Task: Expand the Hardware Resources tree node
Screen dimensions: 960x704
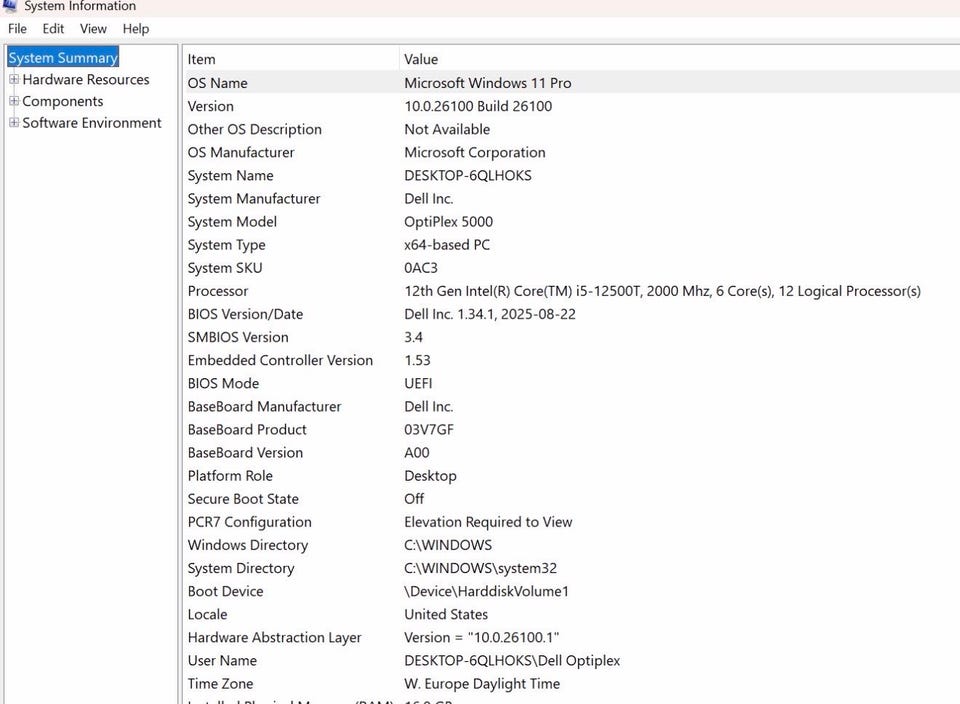Action: (x=14, y=80)
